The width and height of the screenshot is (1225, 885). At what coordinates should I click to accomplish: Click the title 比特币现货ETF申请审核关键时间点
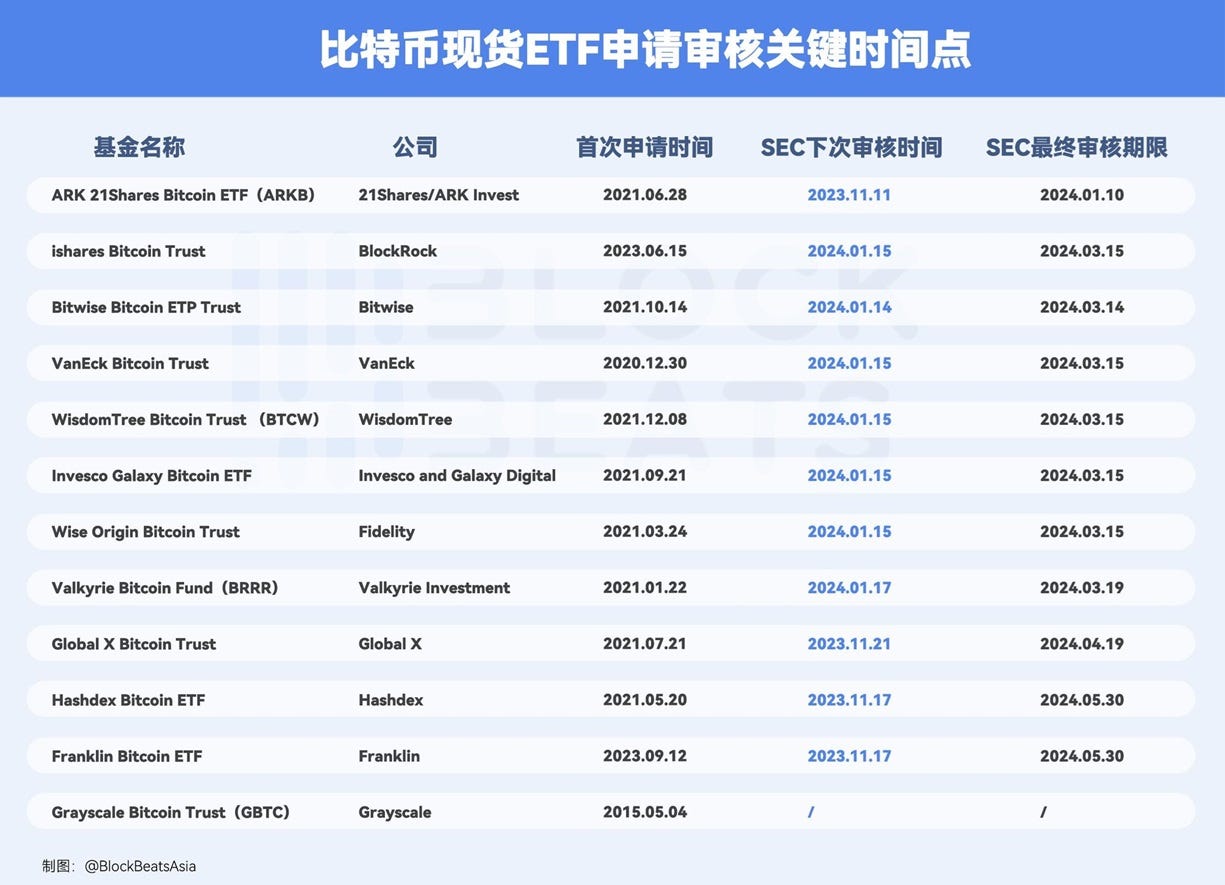pyautogui.click(x=645, y=49)
